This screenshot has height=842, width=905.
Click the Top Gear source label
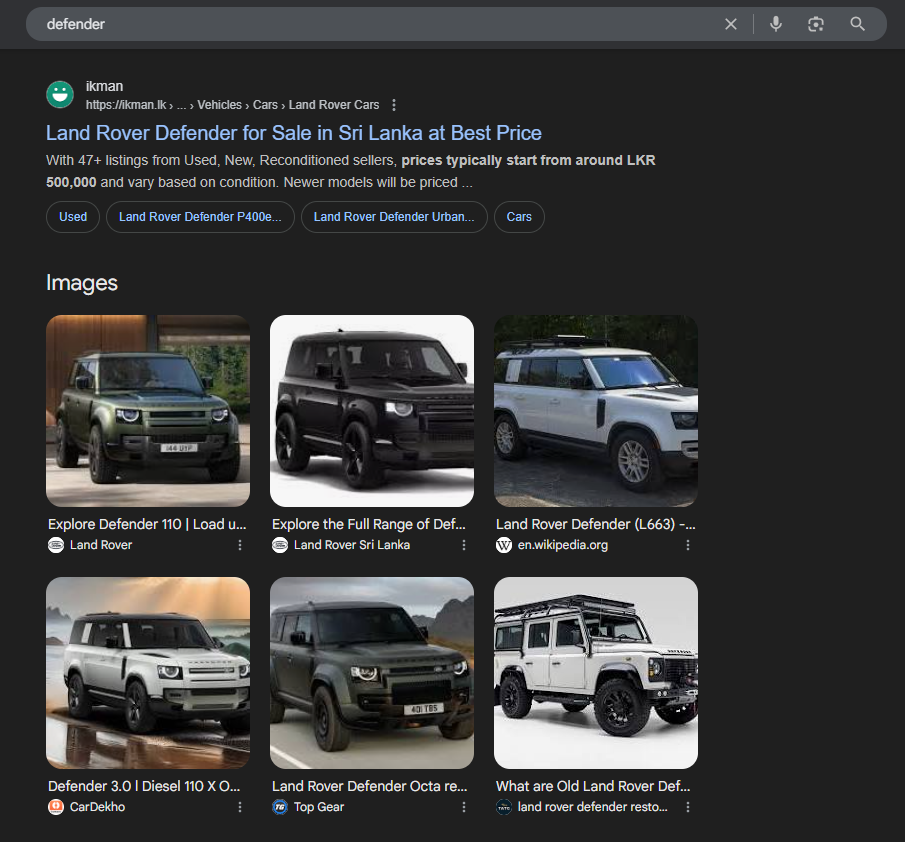tap(319, 807)
